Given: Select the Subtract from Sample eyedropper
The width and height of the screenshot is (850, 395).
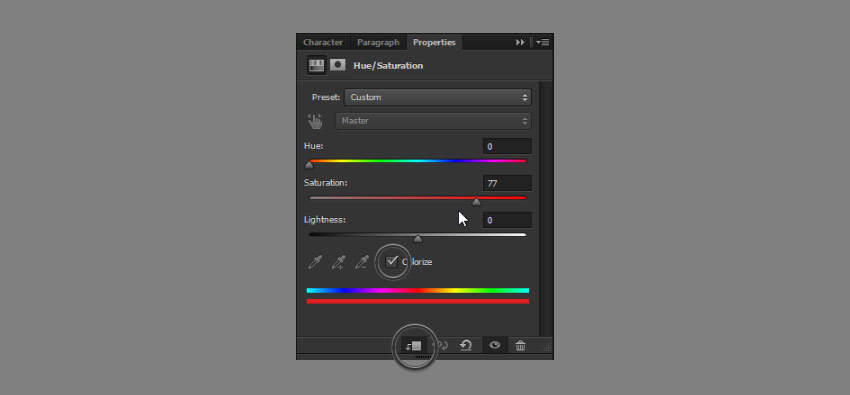Looking at the screenshot, I should pyautogui.click(x=362, y=262).
